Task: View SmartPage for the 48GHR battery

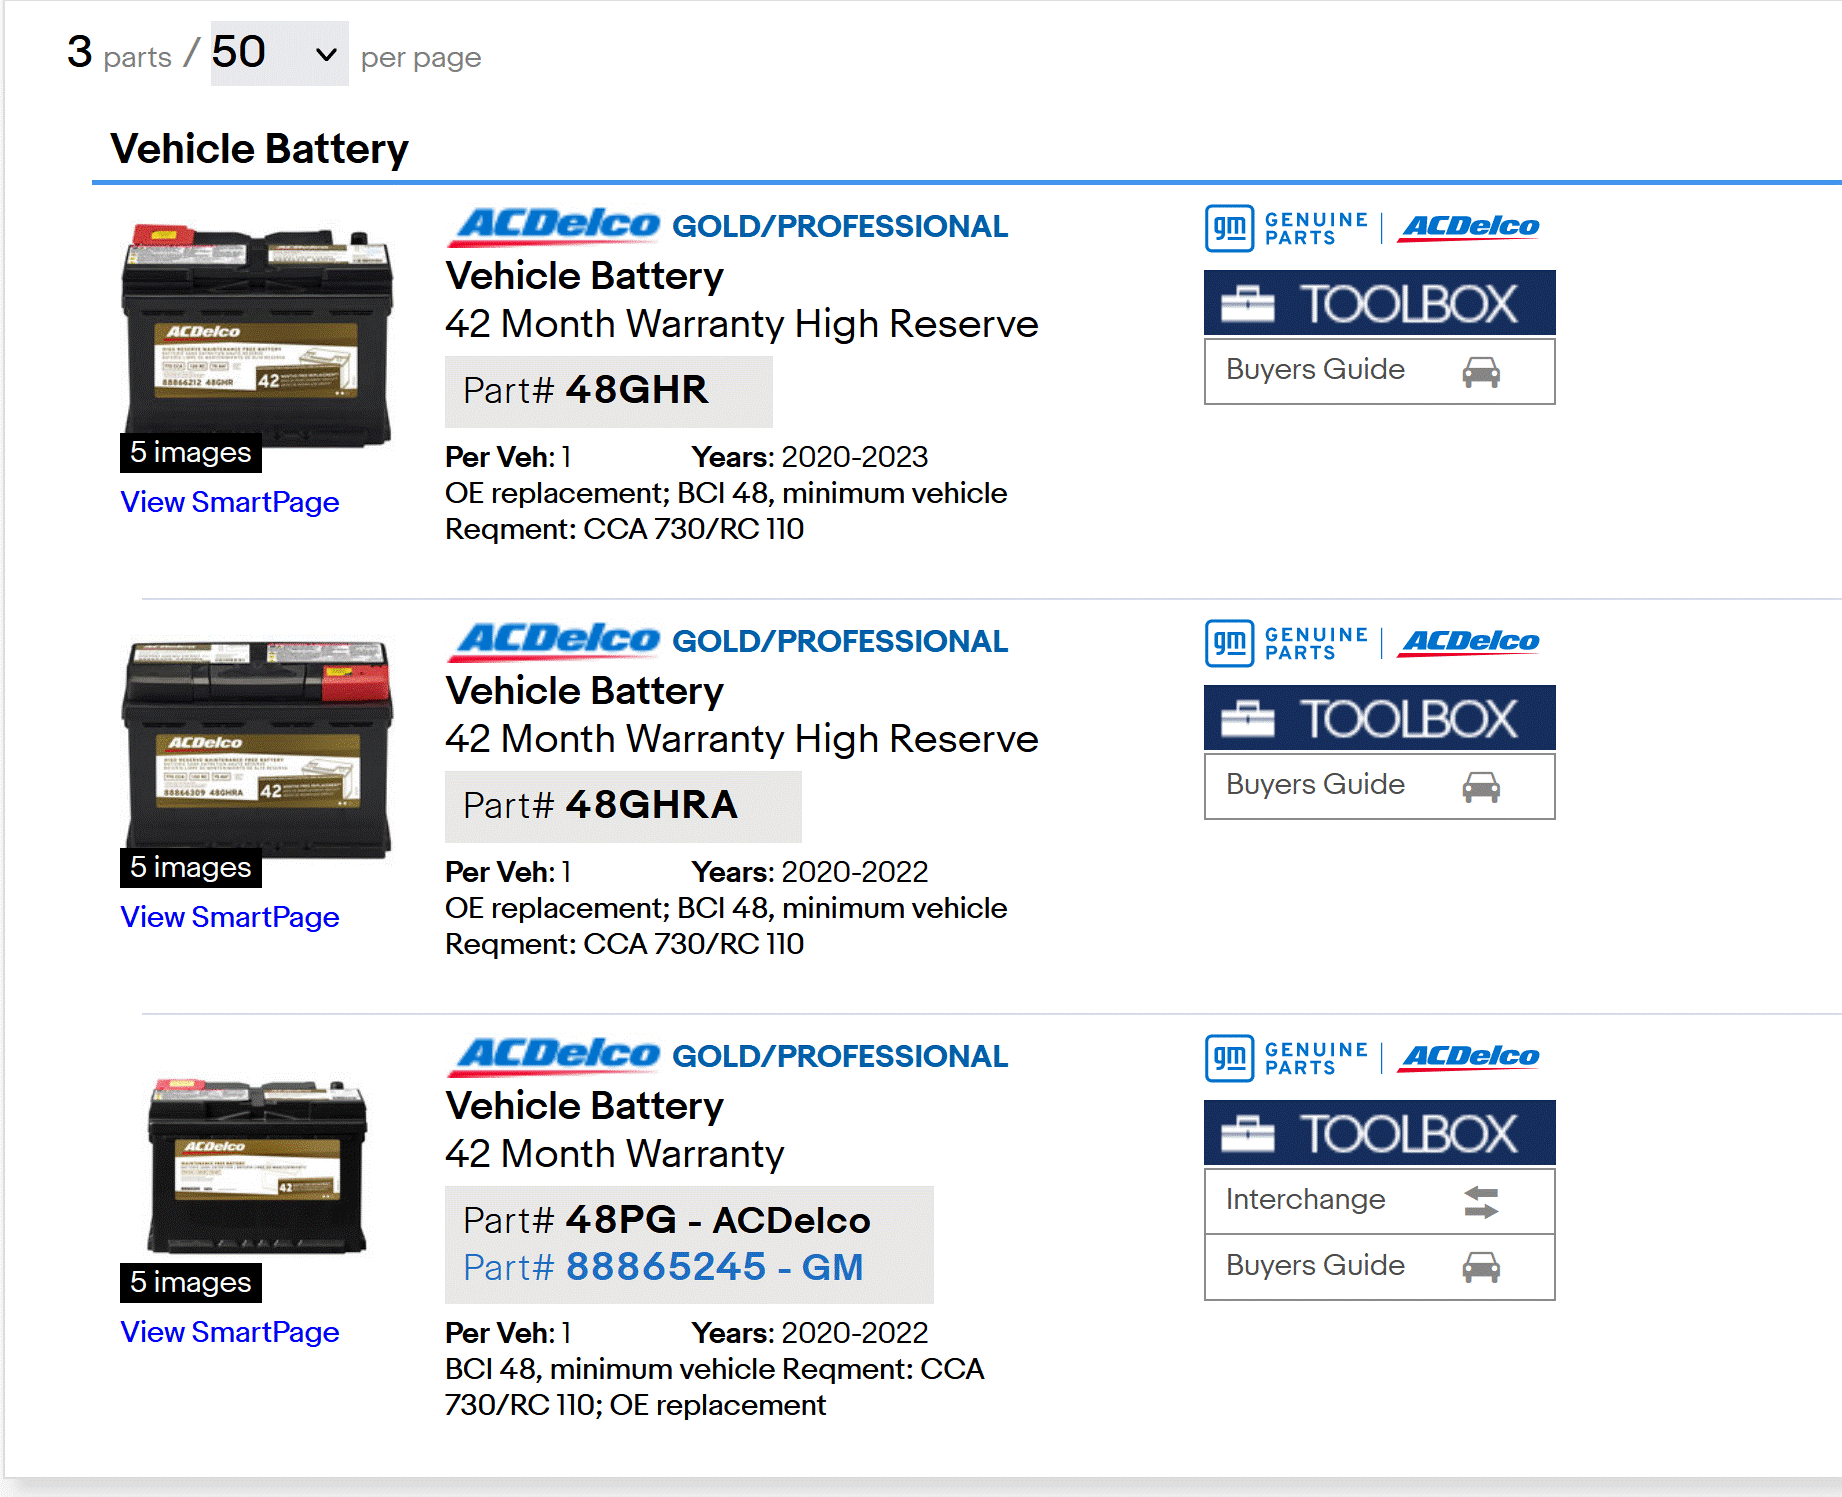Action: (x=230, y=502)
